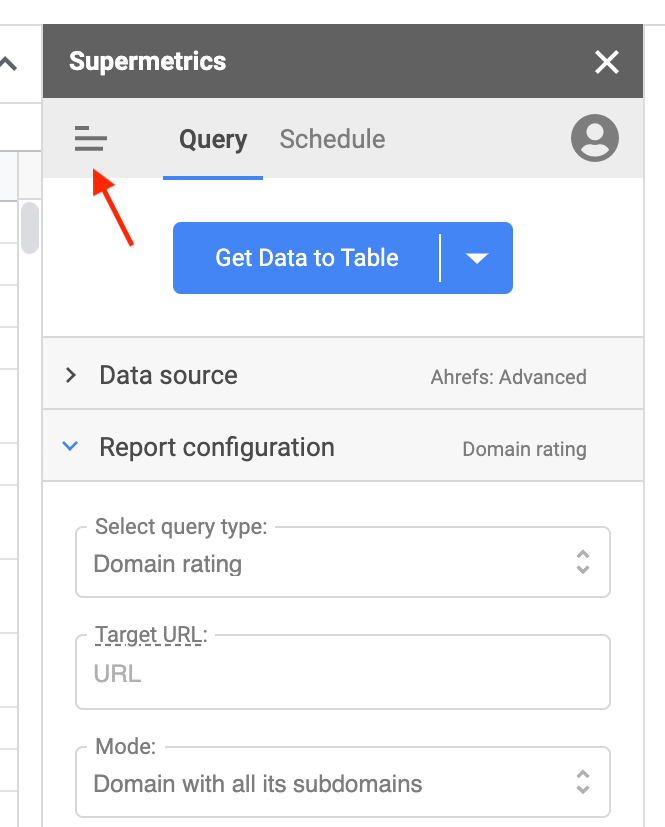Click the Ahrefs: Advanced source label
This screenshot has width=665, height=827.
click(x=508, y=377)
